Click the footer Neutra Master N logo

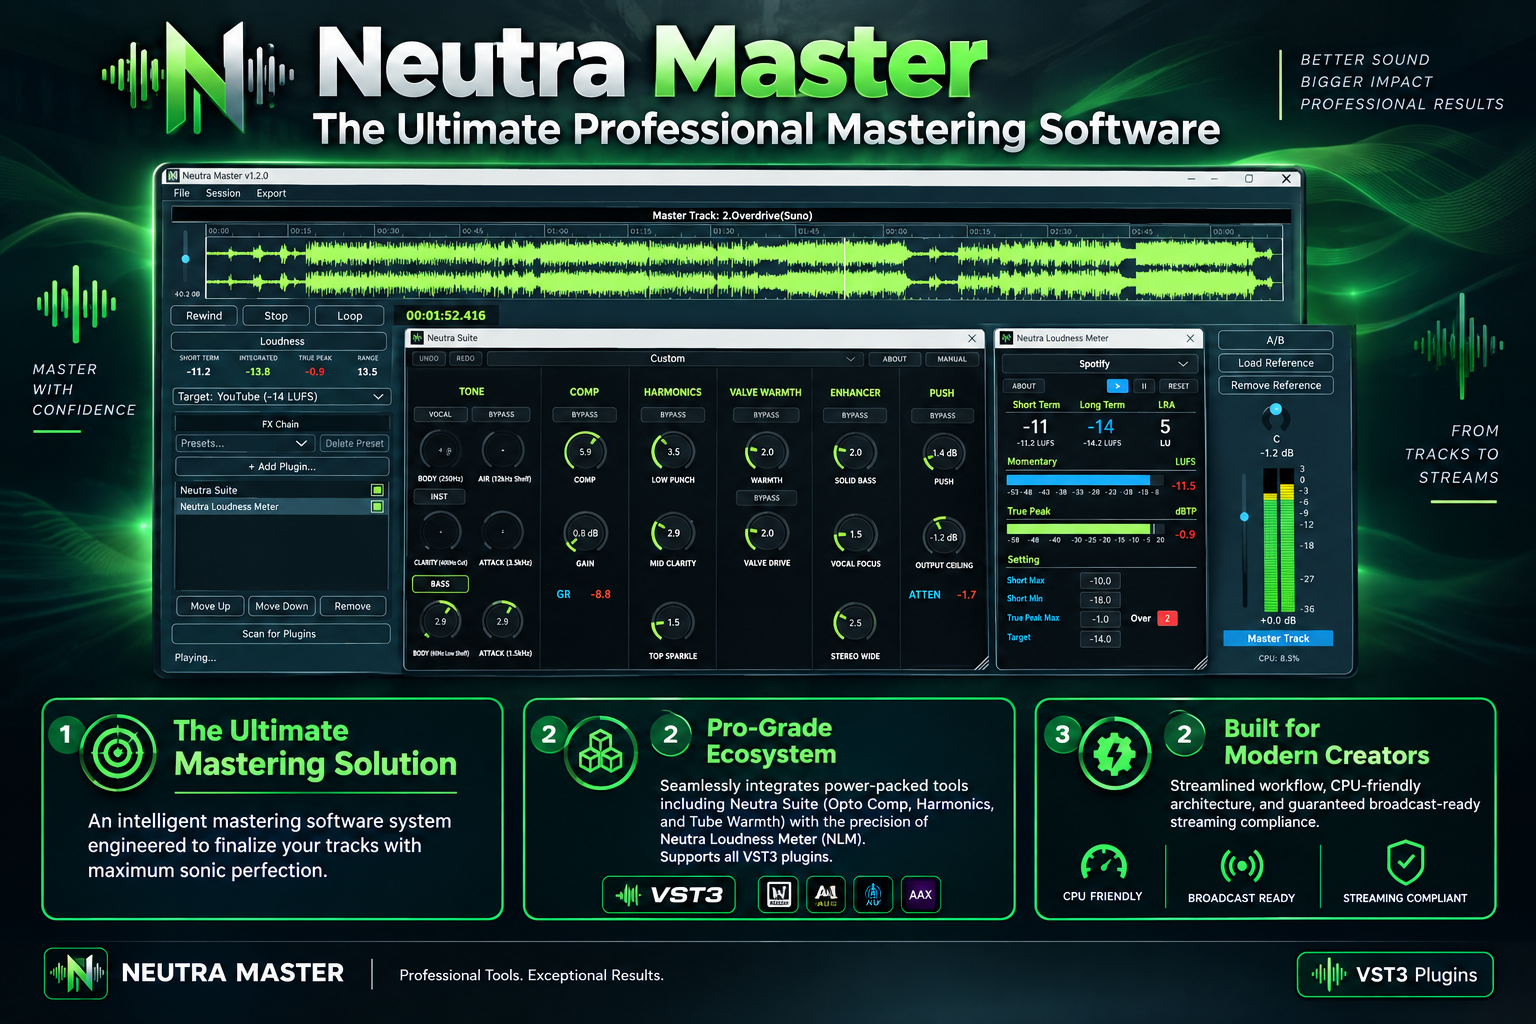(76, 973)
